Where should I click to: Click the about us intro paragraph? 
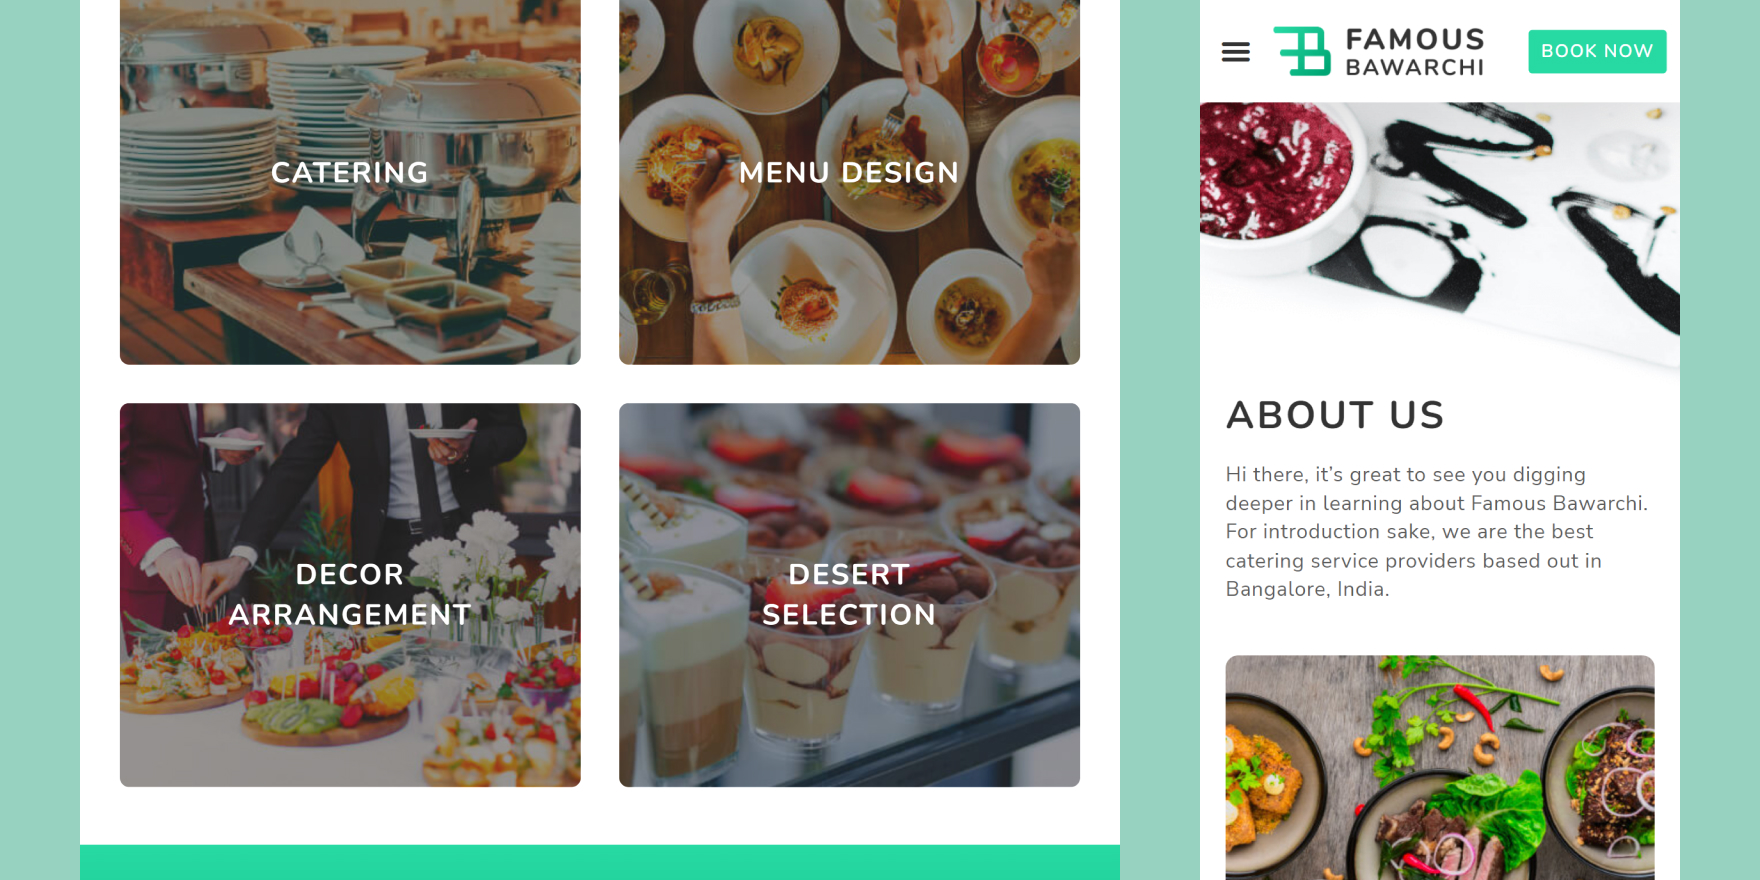click(x=1436, y=532)
